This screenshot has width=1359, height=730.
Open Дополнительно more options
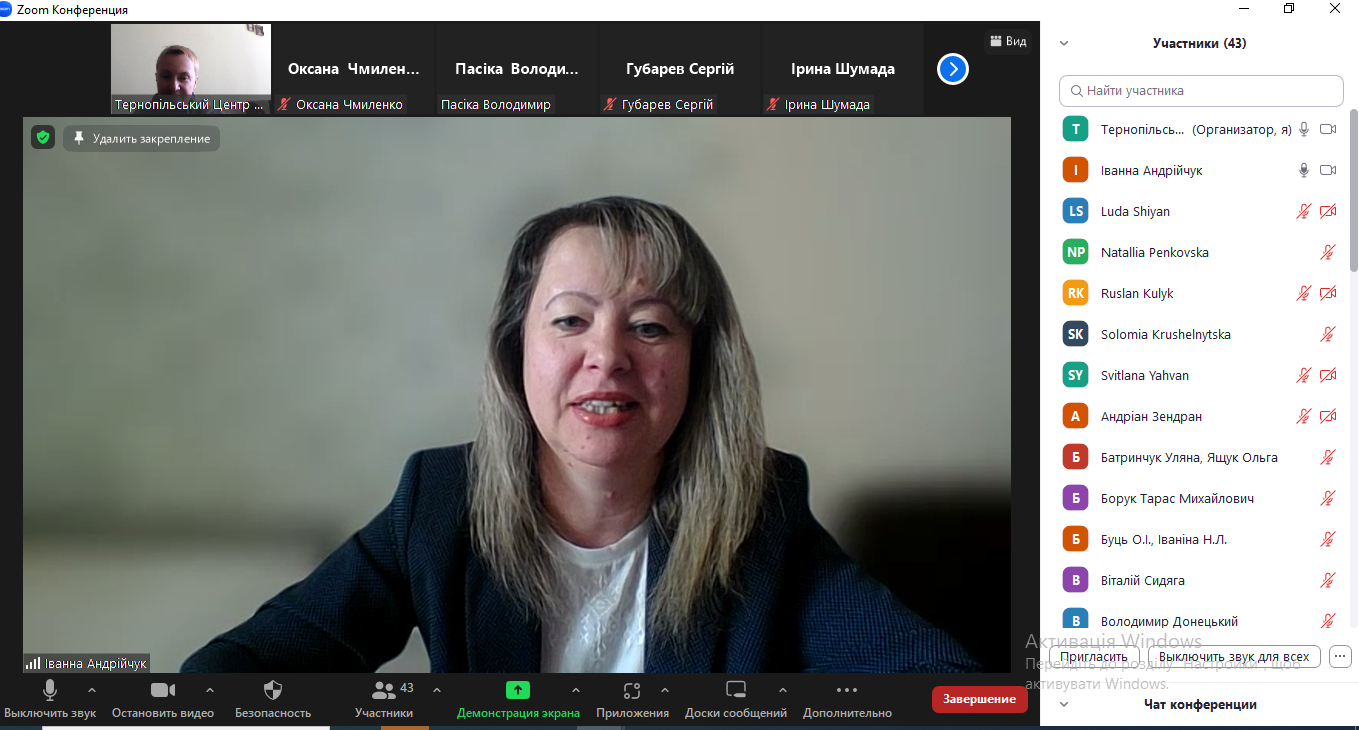(x=847, y=699)
